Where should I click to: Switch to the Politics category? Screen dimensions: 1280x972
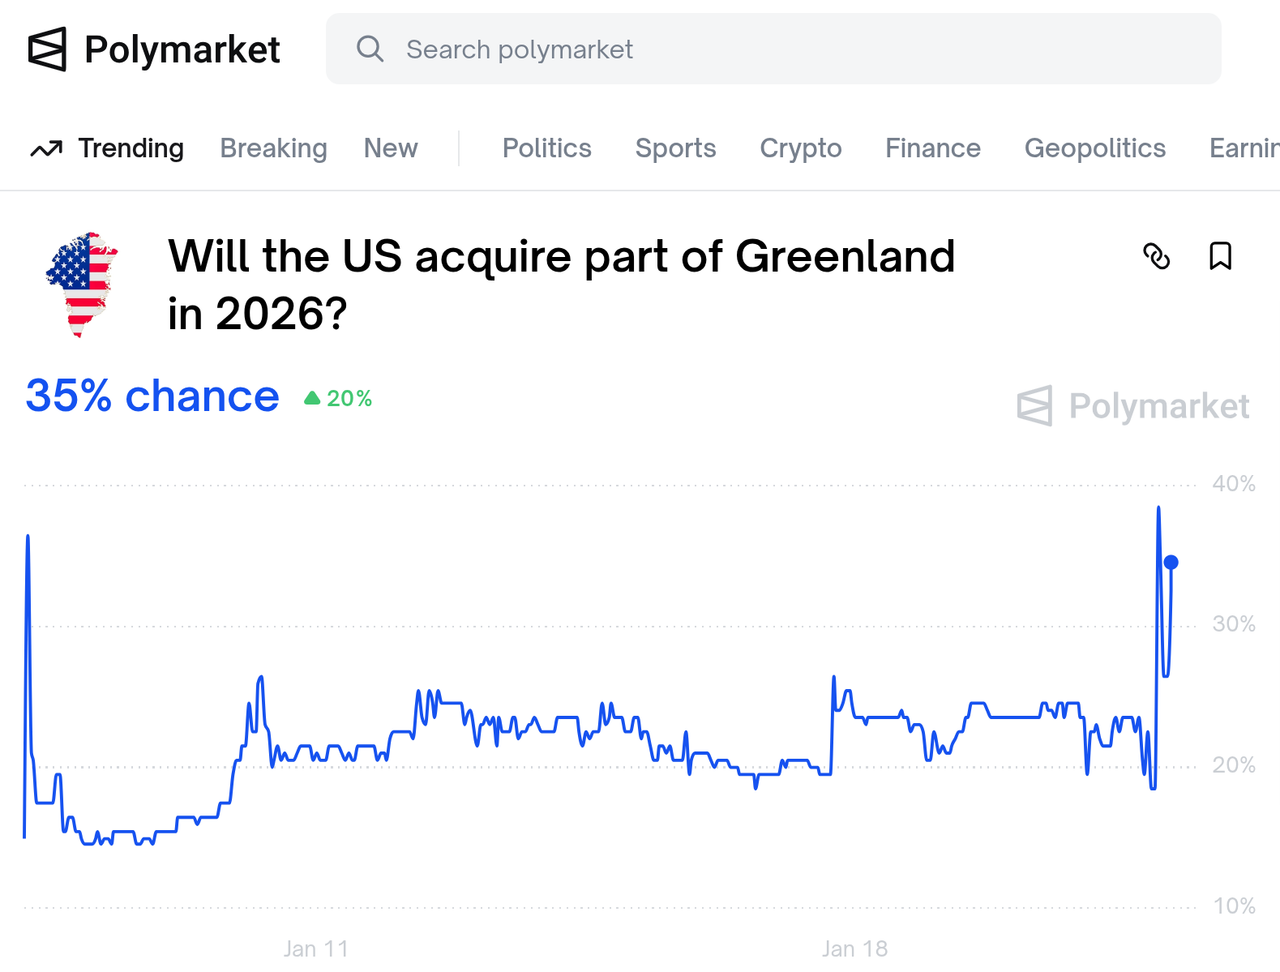(547, 148)
